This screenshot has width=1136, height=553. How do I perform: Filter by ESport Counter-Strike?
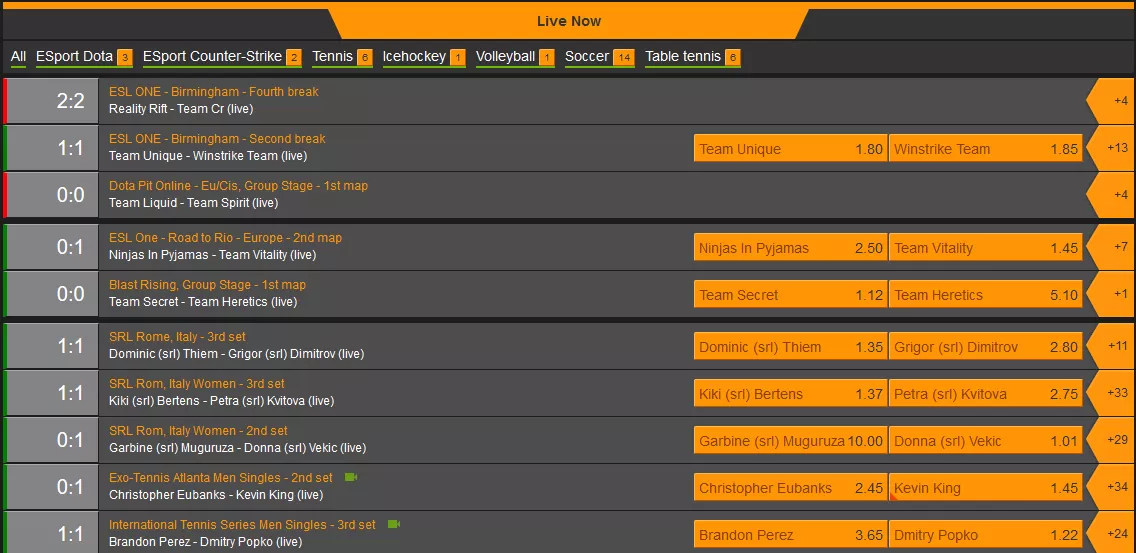tap(222, 57)
